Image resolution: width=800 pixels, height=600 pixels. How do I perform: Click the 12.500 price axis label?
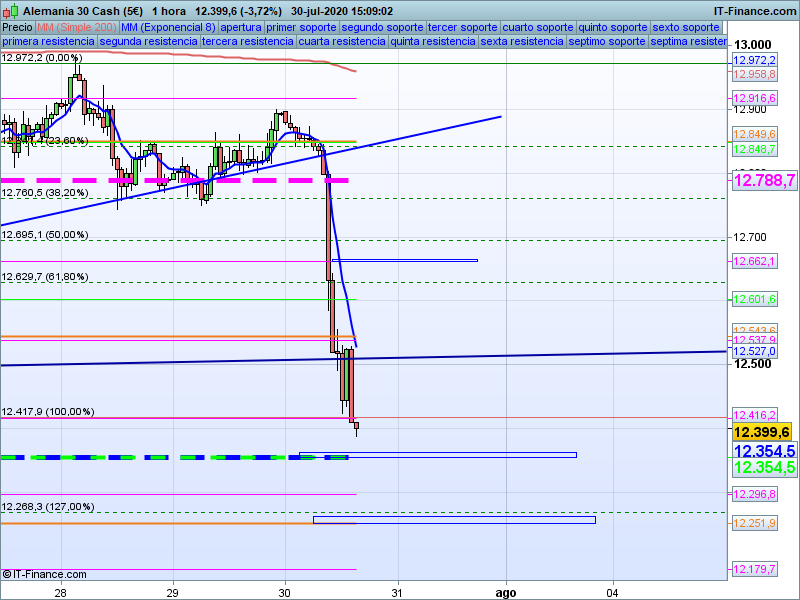coord(753,364)
